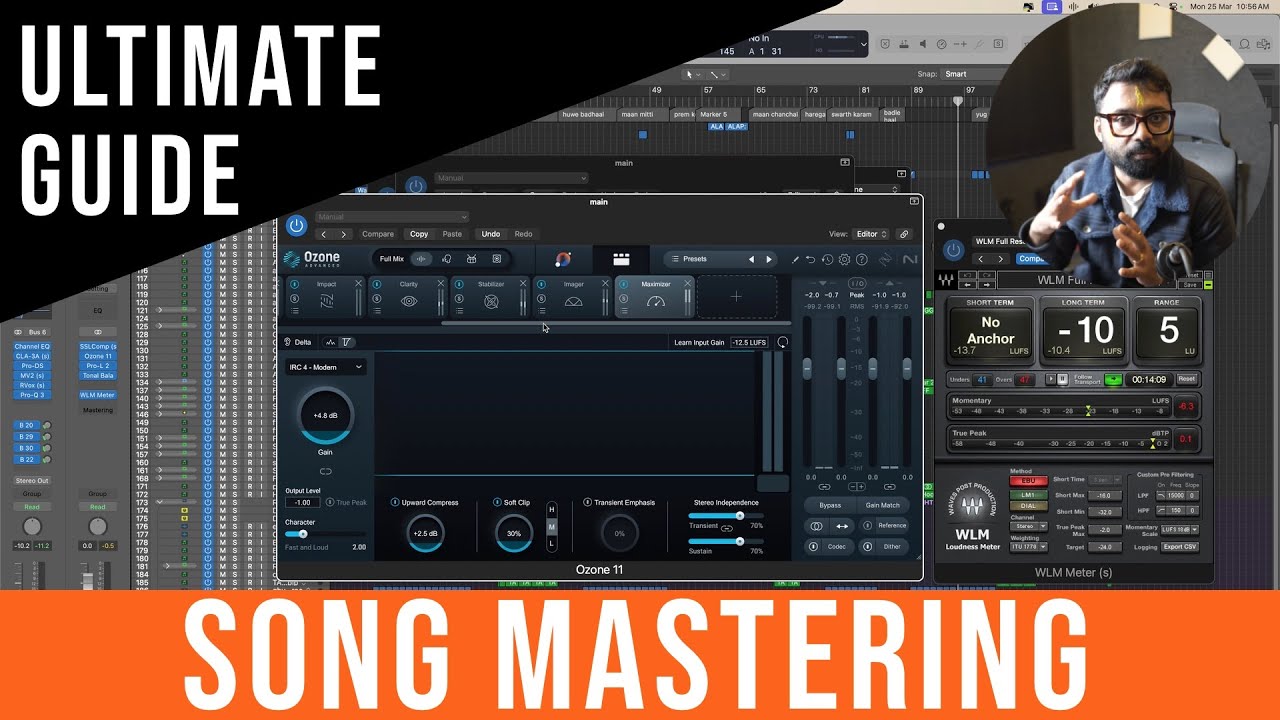
Task: Open the Weighting ITU 1770 dropdown
Action: pyautogui.click(x=1027, y=546)
